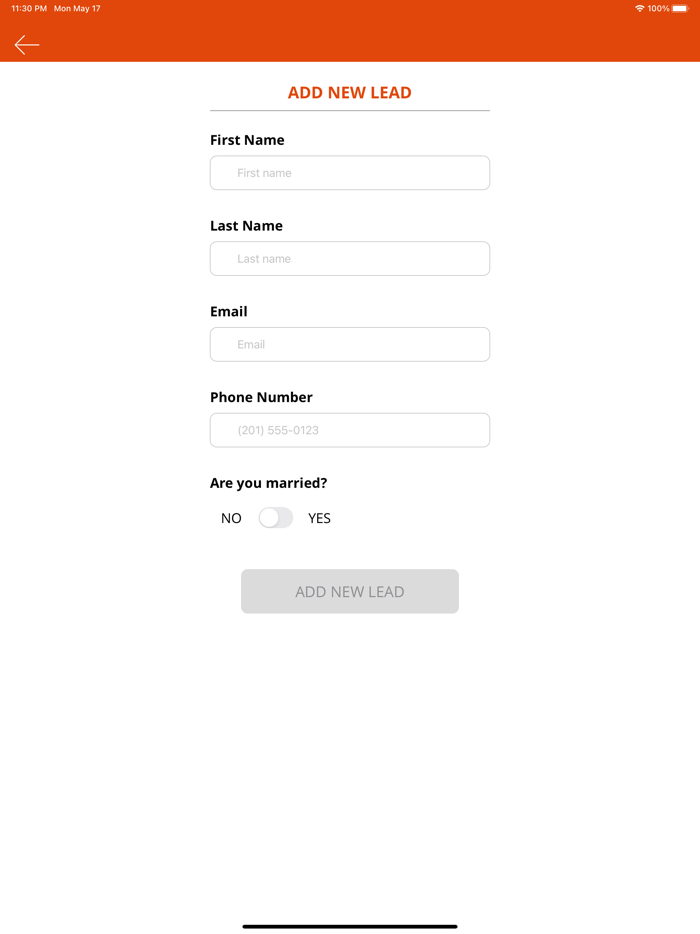
Task: Click the ADD NEW LEAD title heading
Action: [x=349, y=92]
